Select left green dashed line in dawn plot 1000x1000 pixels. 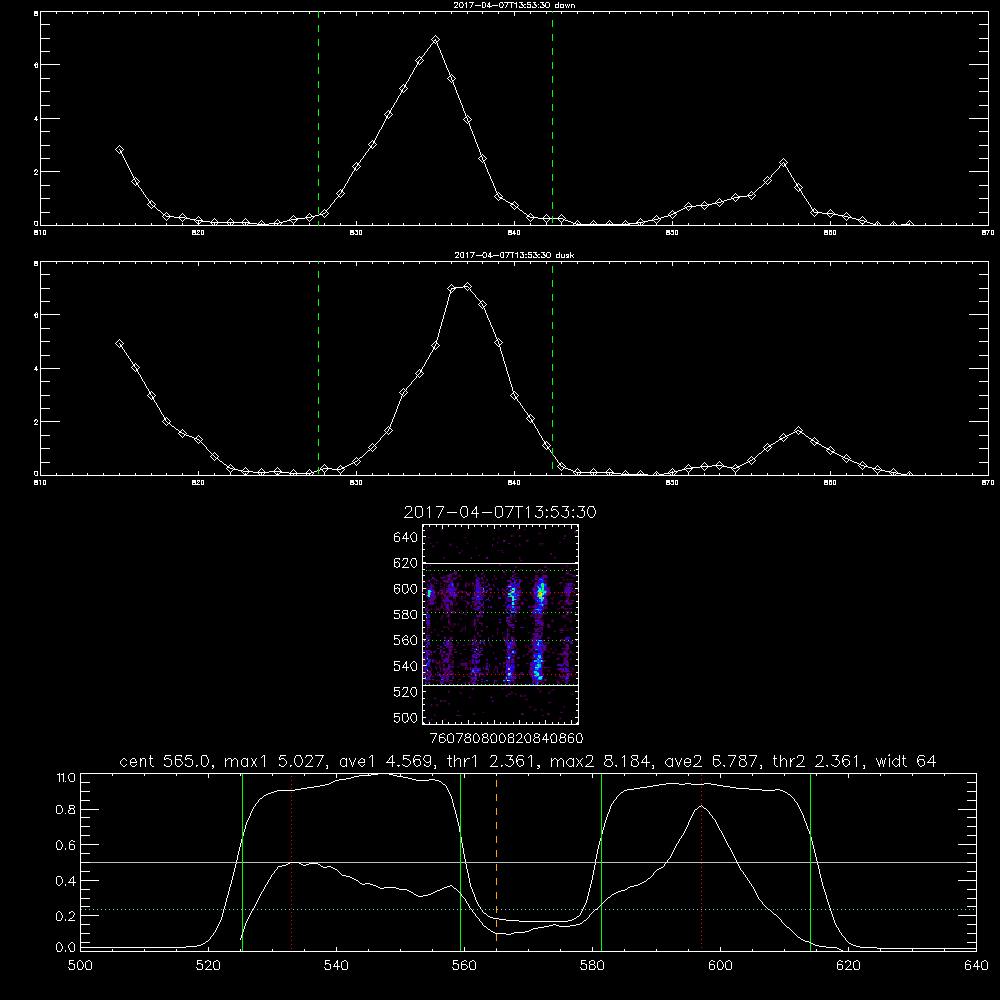coord(318,118)
